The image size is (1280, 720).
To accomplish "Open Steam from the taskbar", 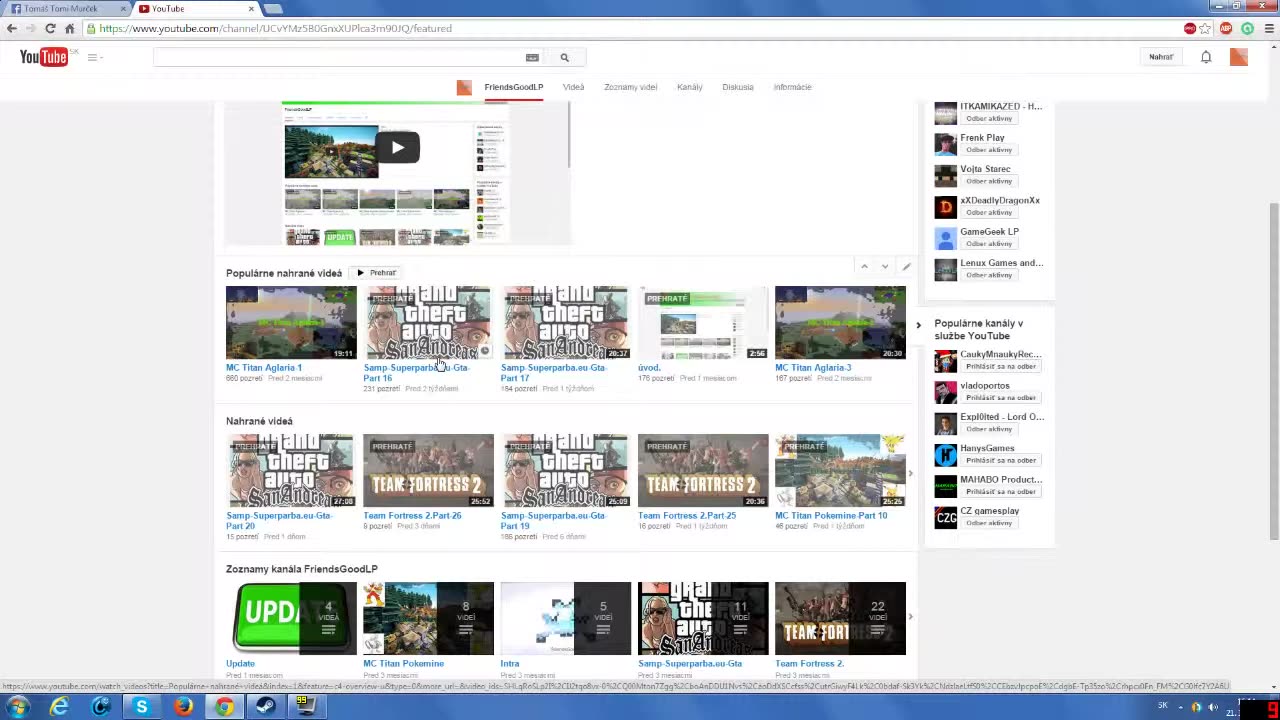I will 266,707.
